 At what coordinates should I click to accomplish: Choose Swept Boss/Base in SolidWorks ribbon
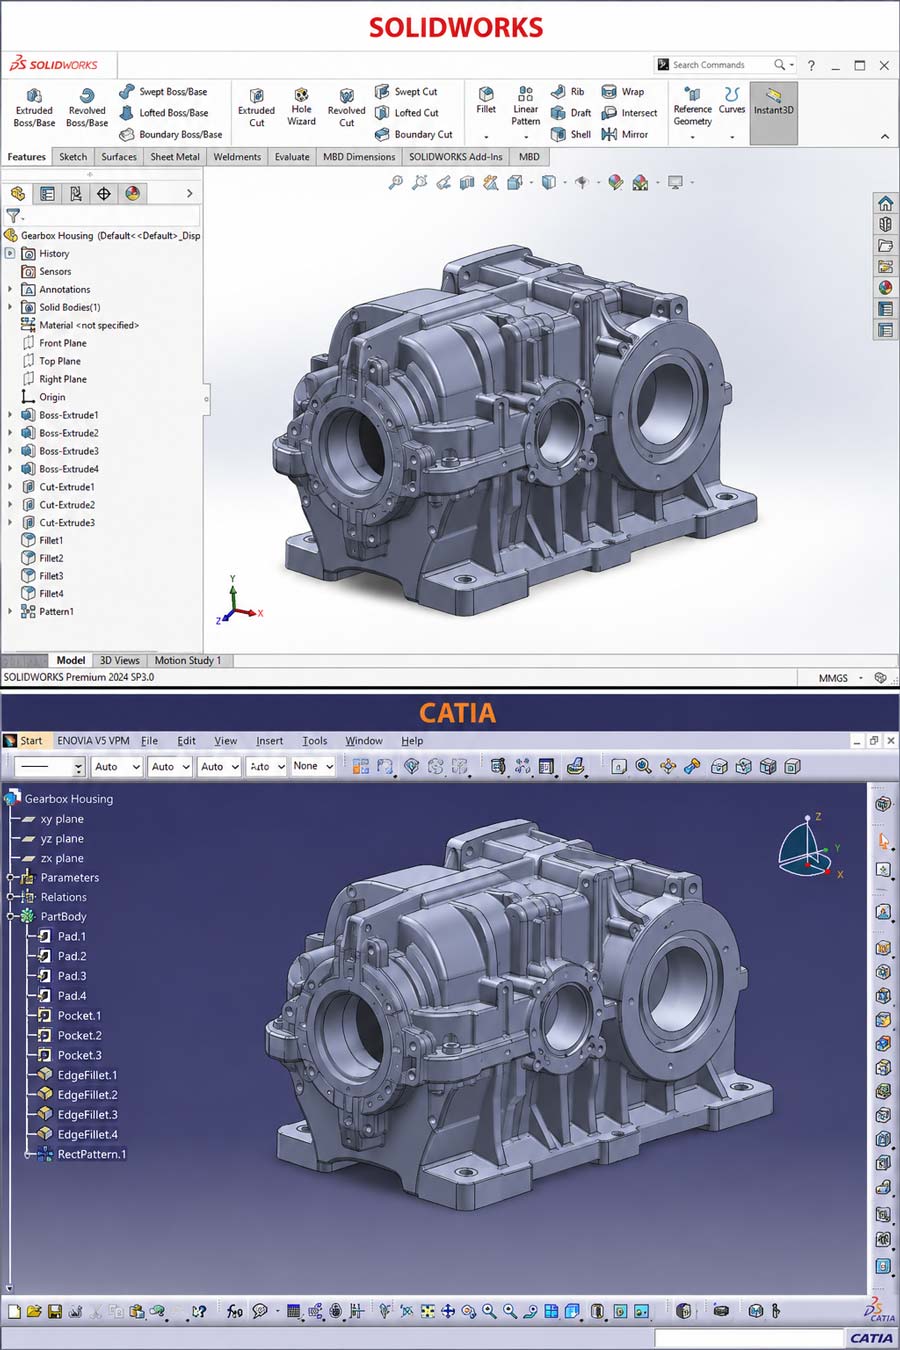[x=163, y=92]
